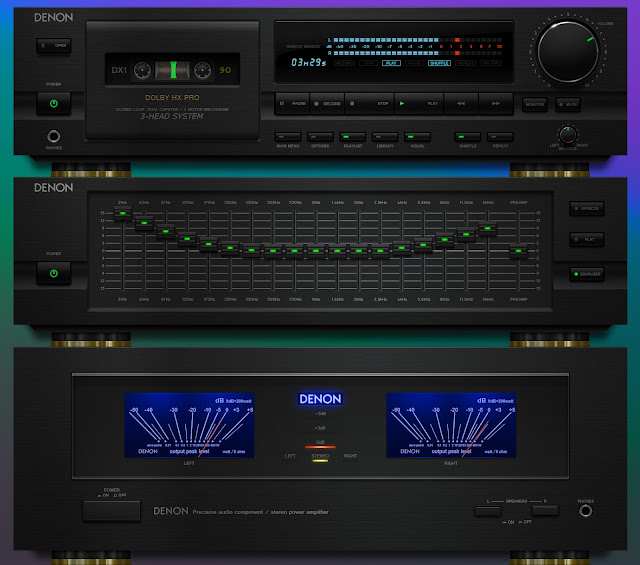Viewport: 640px width, 565px height.
Task: Turn off the cassette deck power button
Action: click(53, 104)
